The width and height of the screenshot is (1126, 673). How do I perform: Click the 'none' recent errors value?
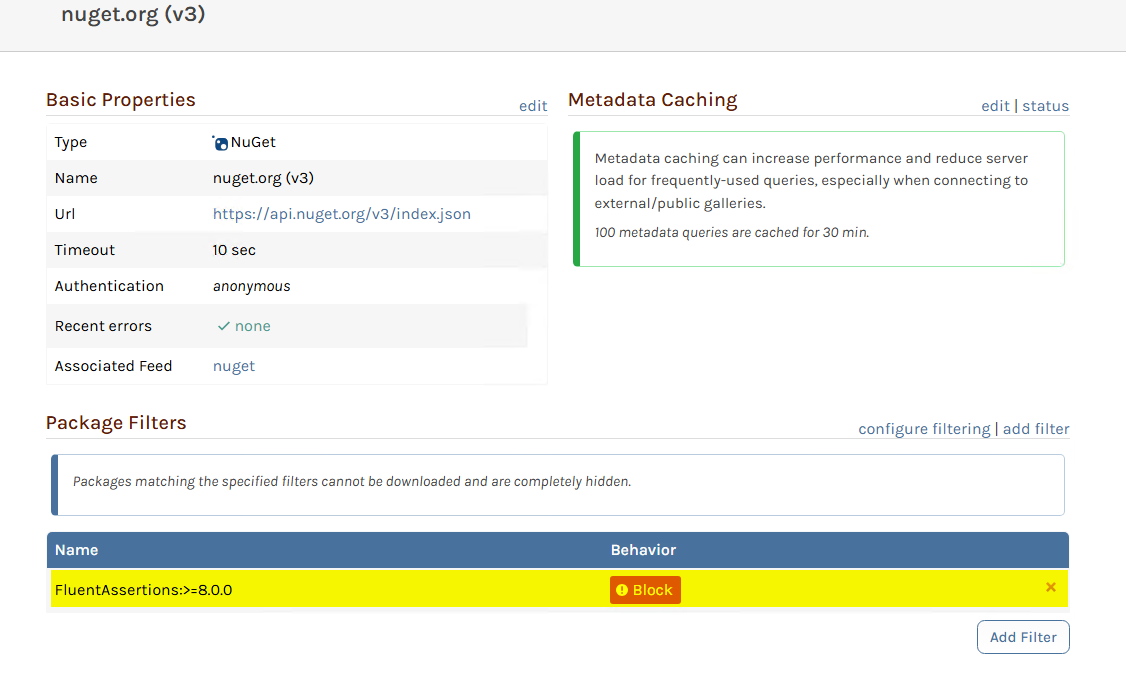pyautogui.click(x=253, y=326)
